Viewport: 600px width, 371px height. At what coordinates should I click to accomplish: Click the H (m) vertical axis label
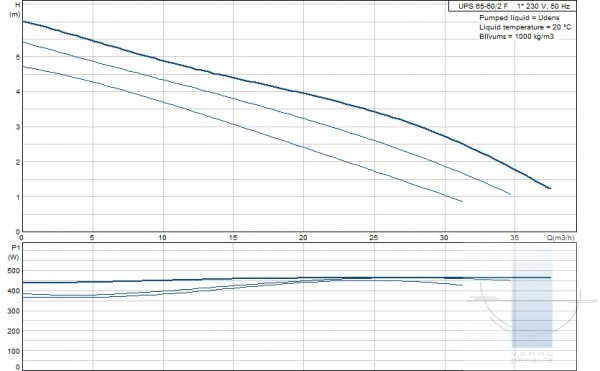click(x=16, y=10)
